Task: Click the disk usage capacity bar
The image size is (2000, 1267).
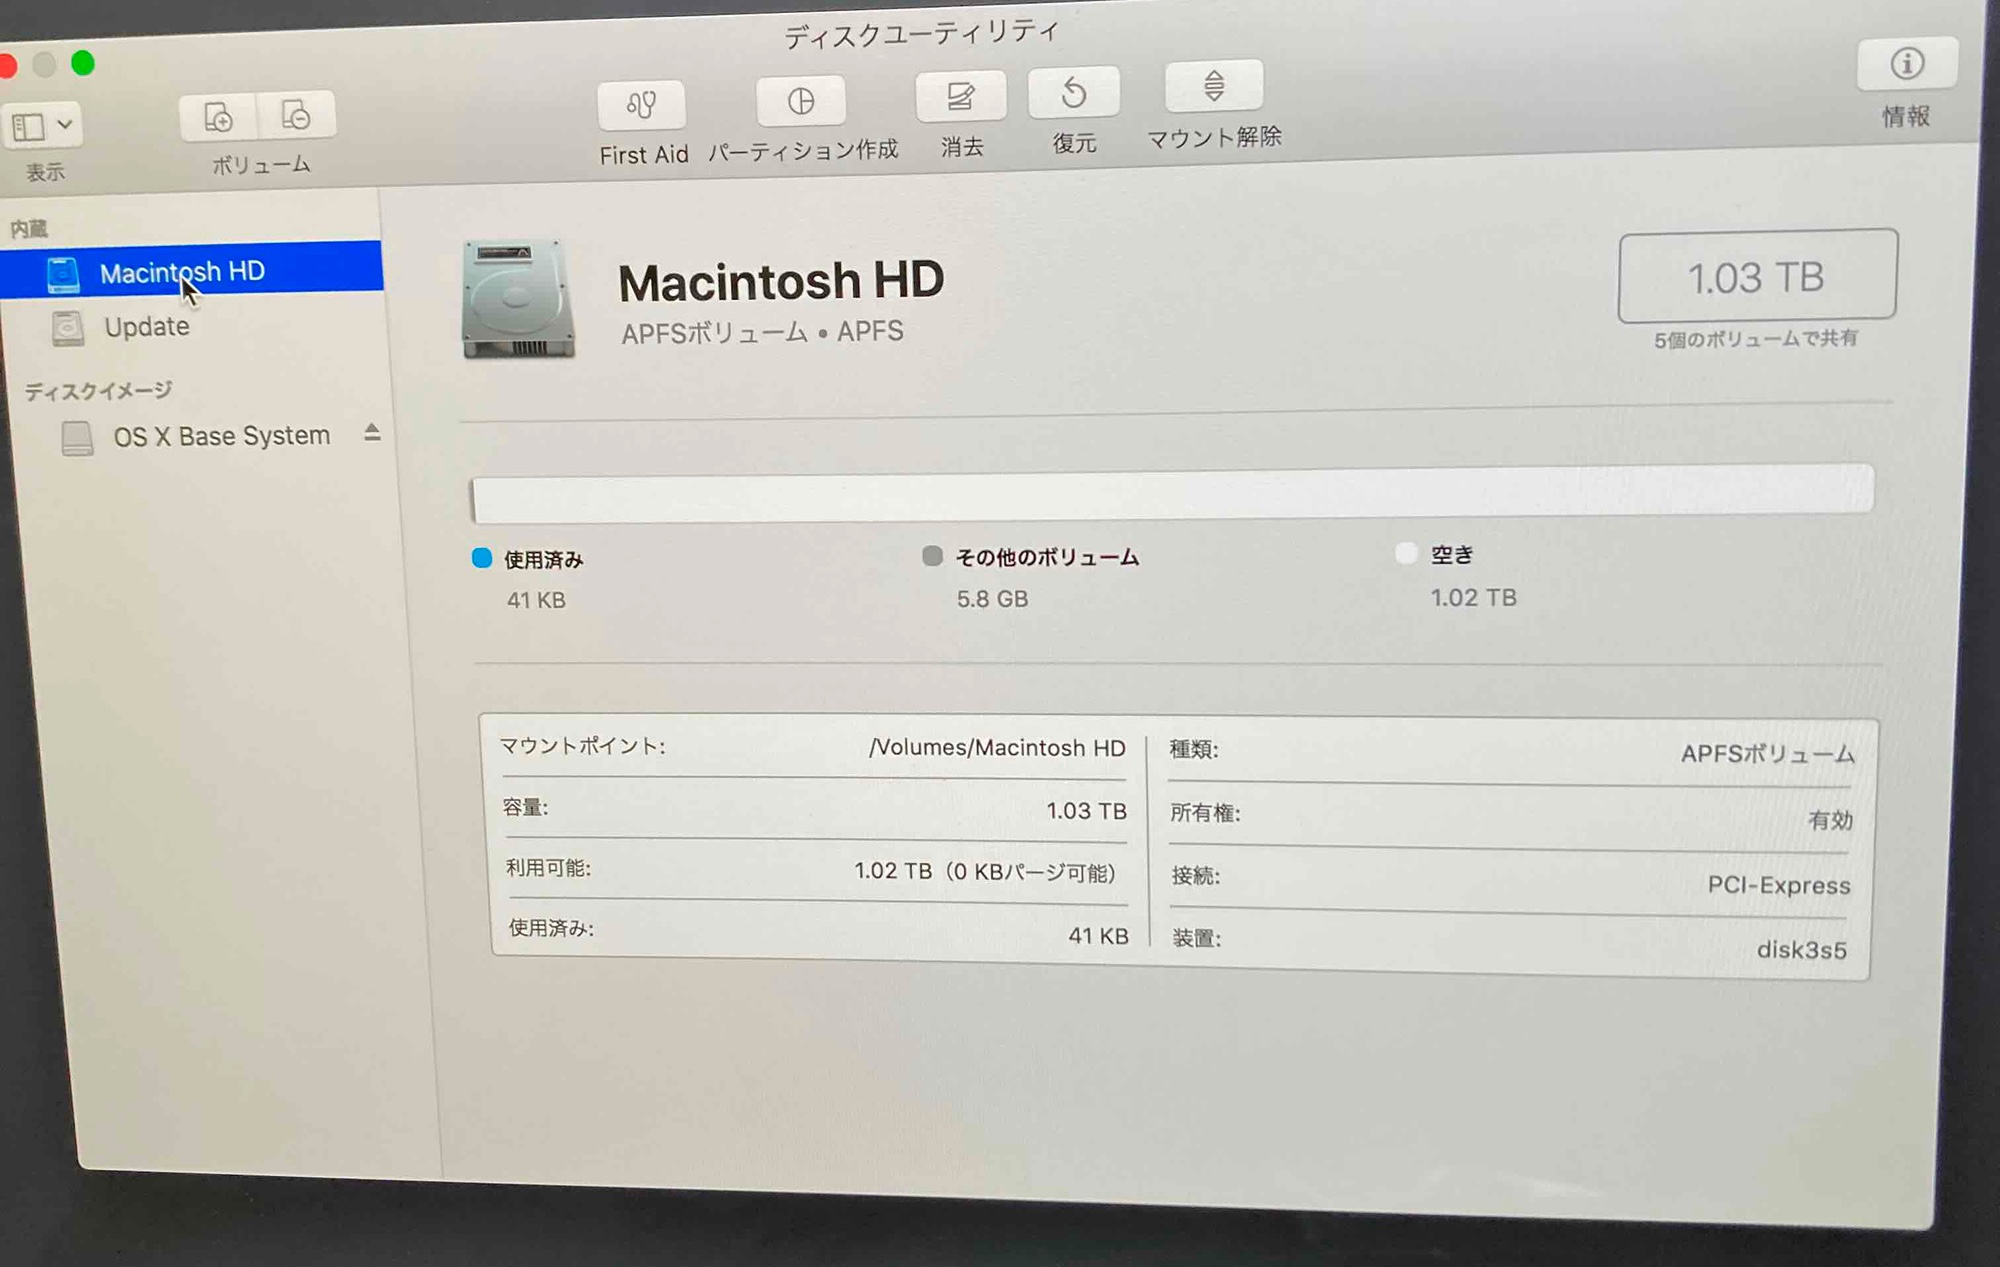Action: coord(1171,493)
